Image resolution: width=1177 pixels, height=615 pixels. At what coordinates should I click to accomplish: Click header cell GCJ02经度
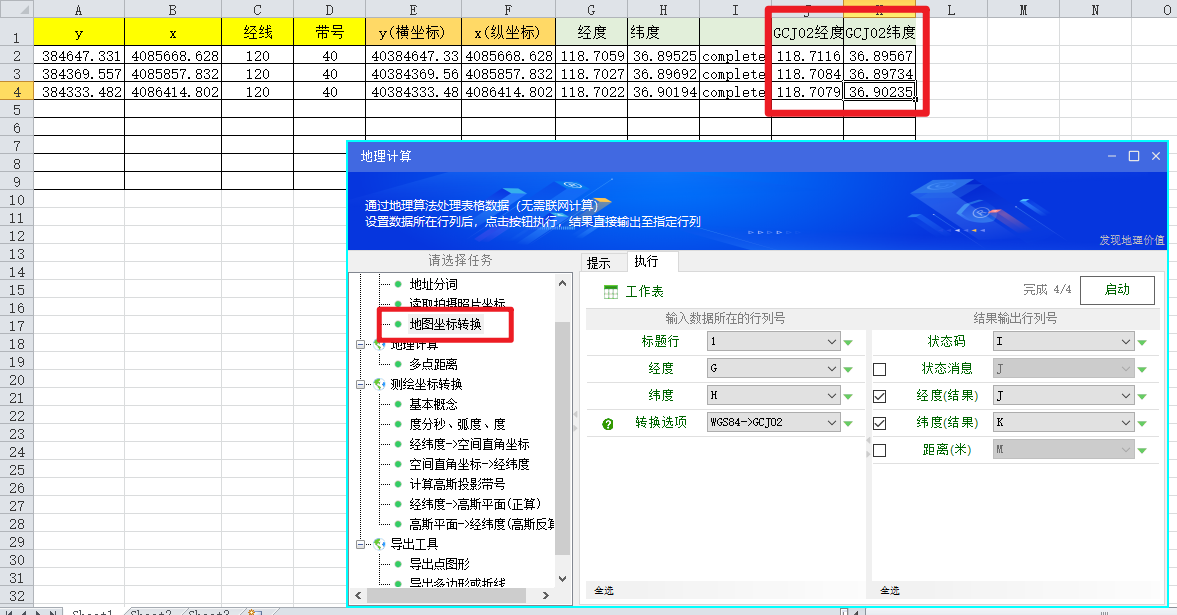(808, 32)
